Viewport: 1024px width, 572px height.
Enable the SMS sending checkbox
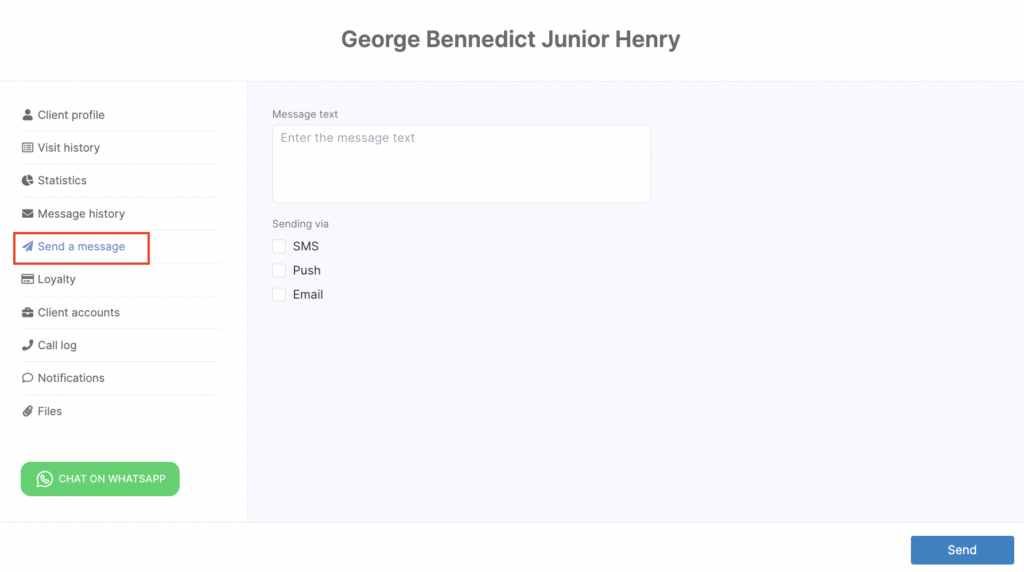279,247
